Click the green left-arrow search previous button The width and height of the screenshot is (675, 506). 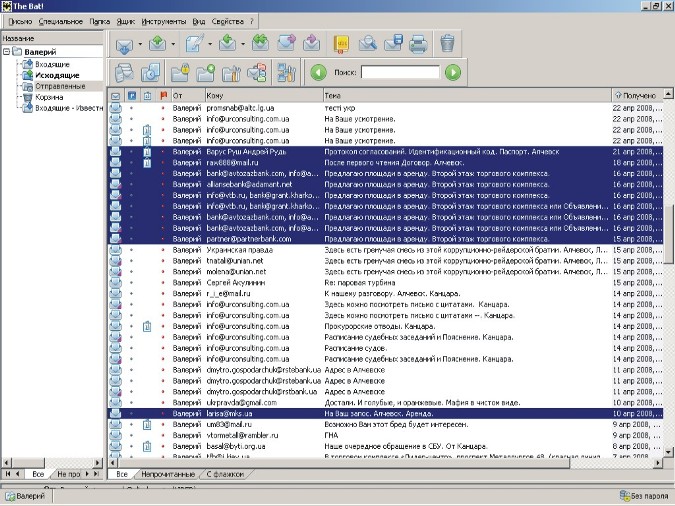(x=319, y=72)
